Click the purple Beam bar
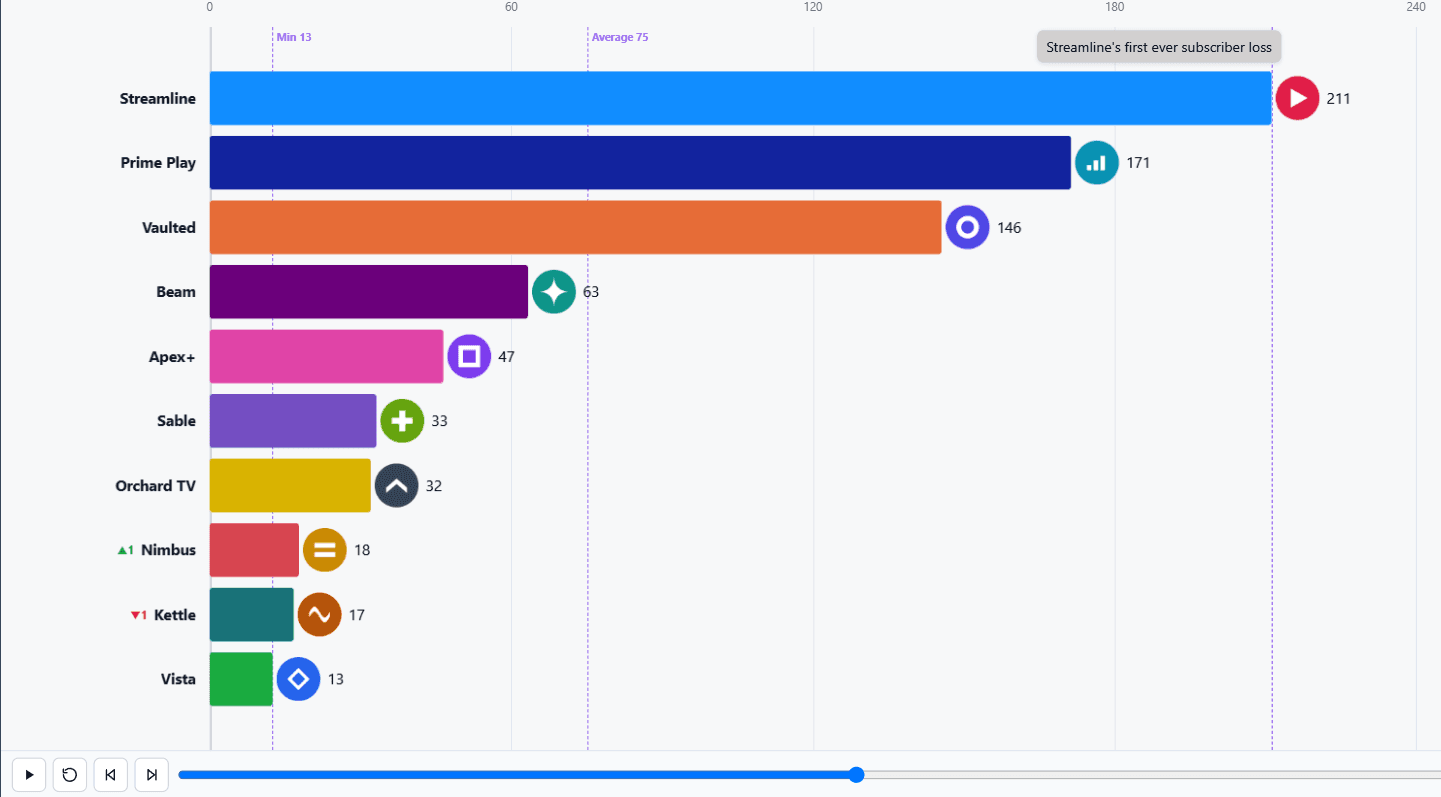This screenshot has width=1441, height=797. [368, 292]
